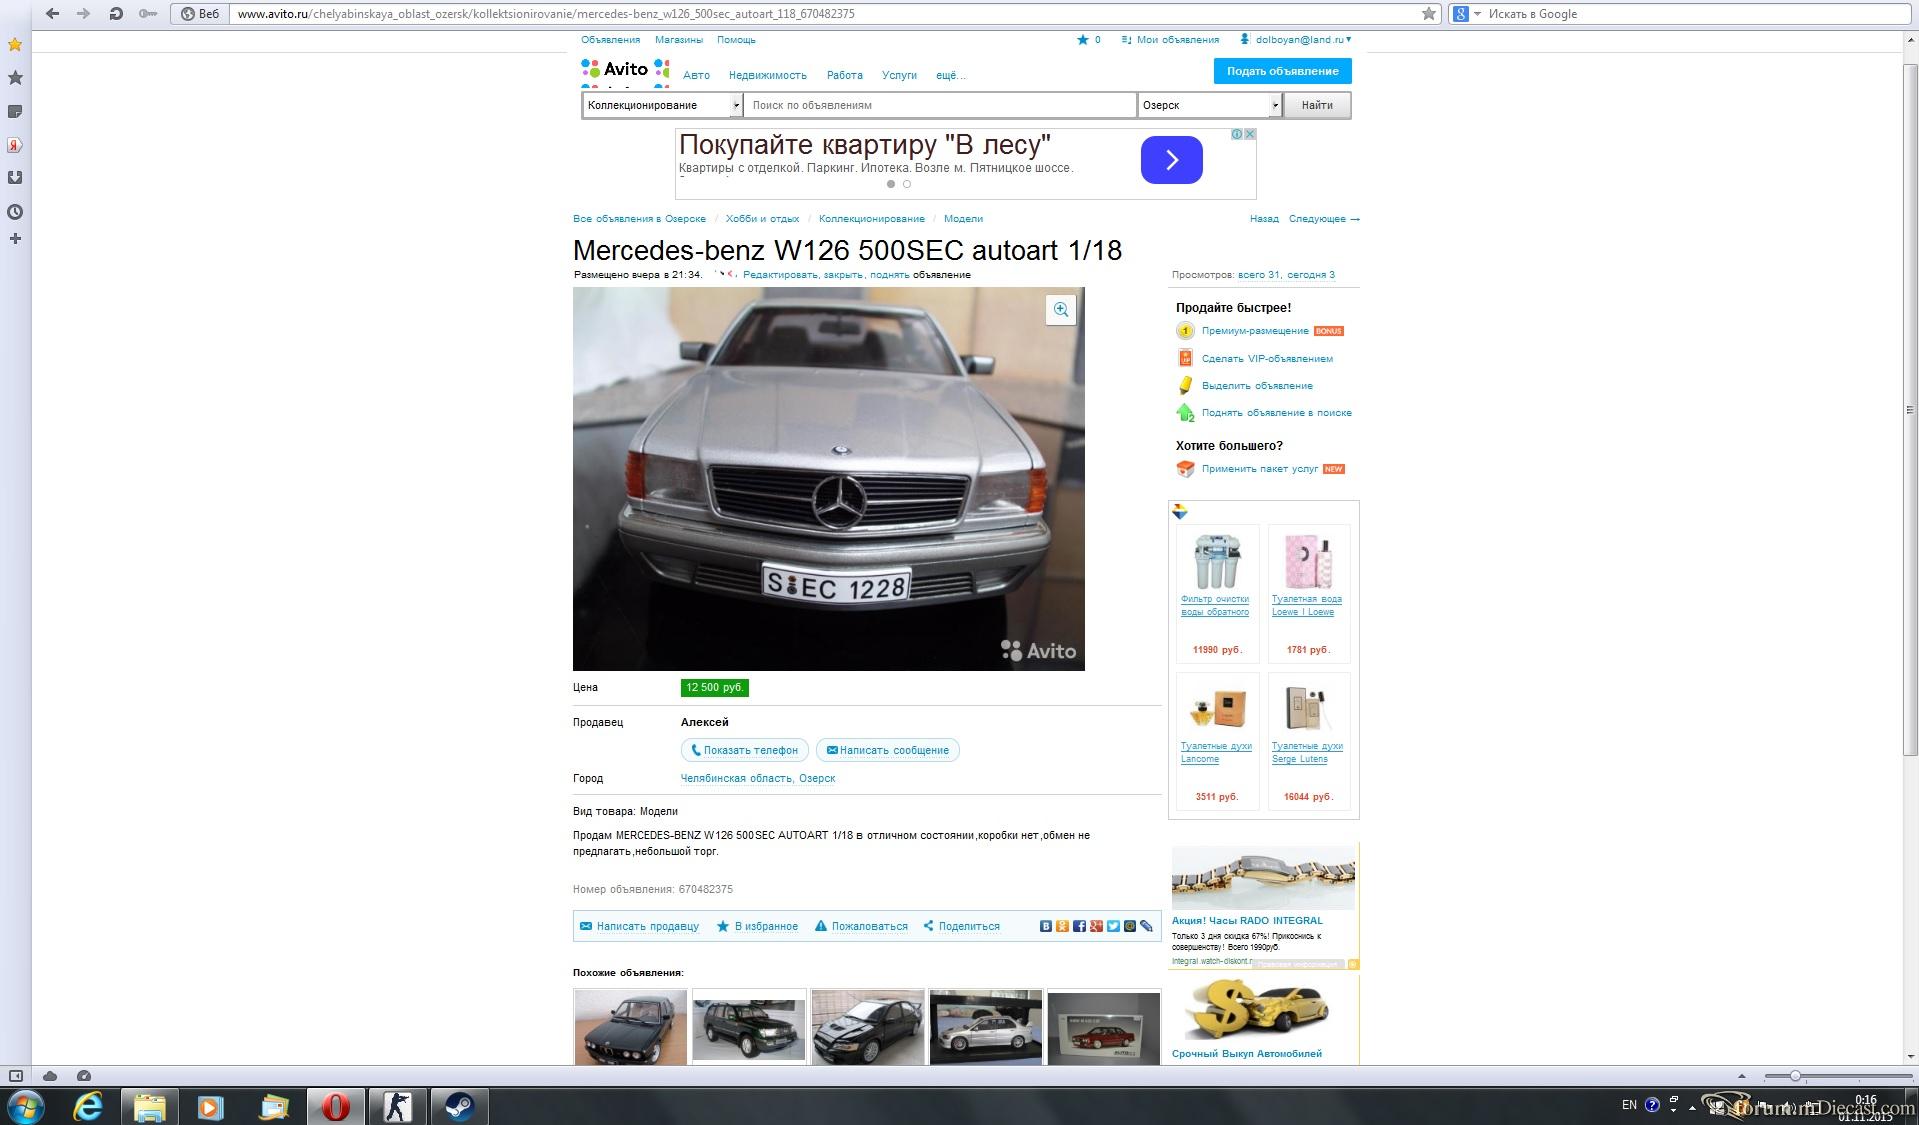1919x1125 pixels.
Task: Click Написать сообщение button
Action: (887, 750)
